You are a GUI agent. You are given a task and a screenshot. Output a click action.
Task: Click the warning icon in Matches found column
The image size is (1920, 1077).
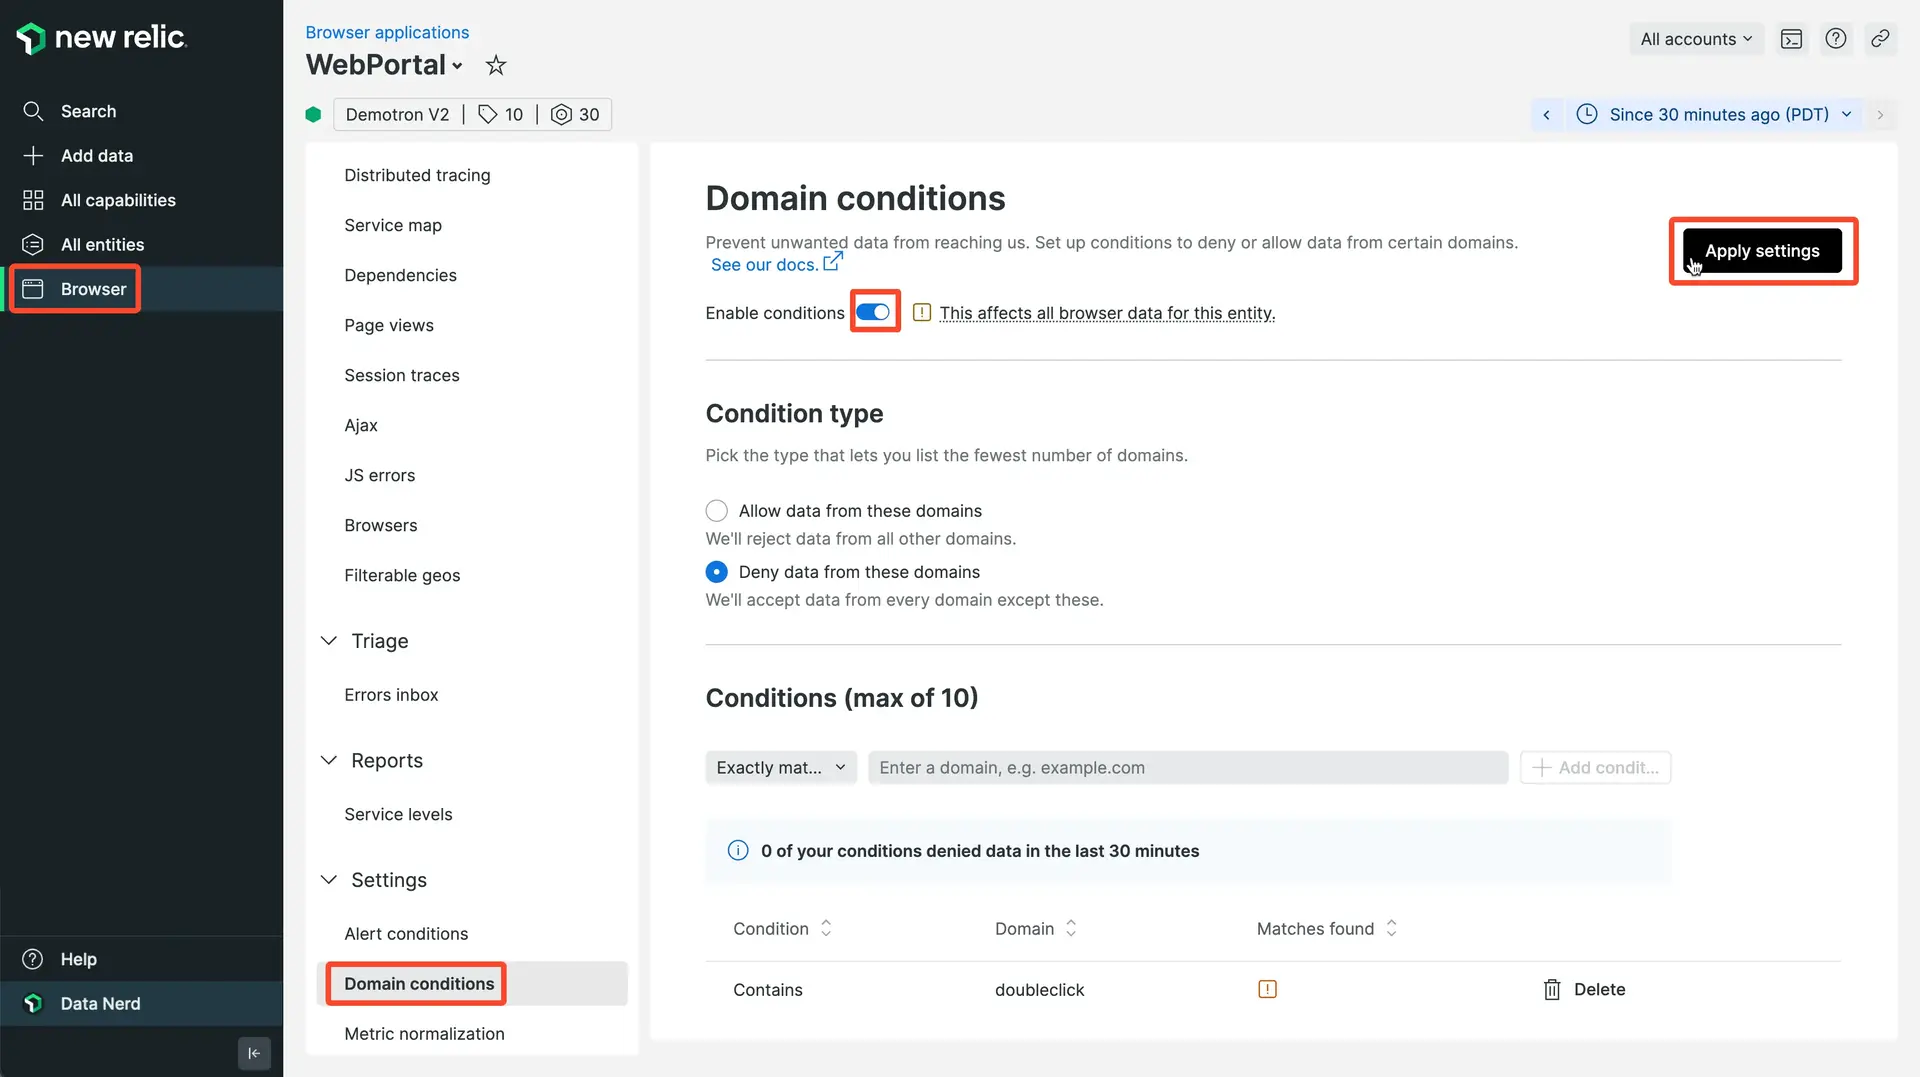(x=1267, y=990)
